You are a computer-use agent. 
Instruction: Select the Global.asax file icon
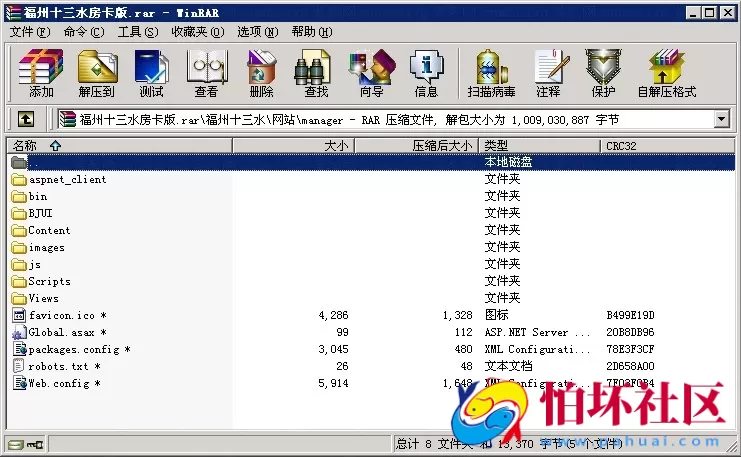(19, 332)
